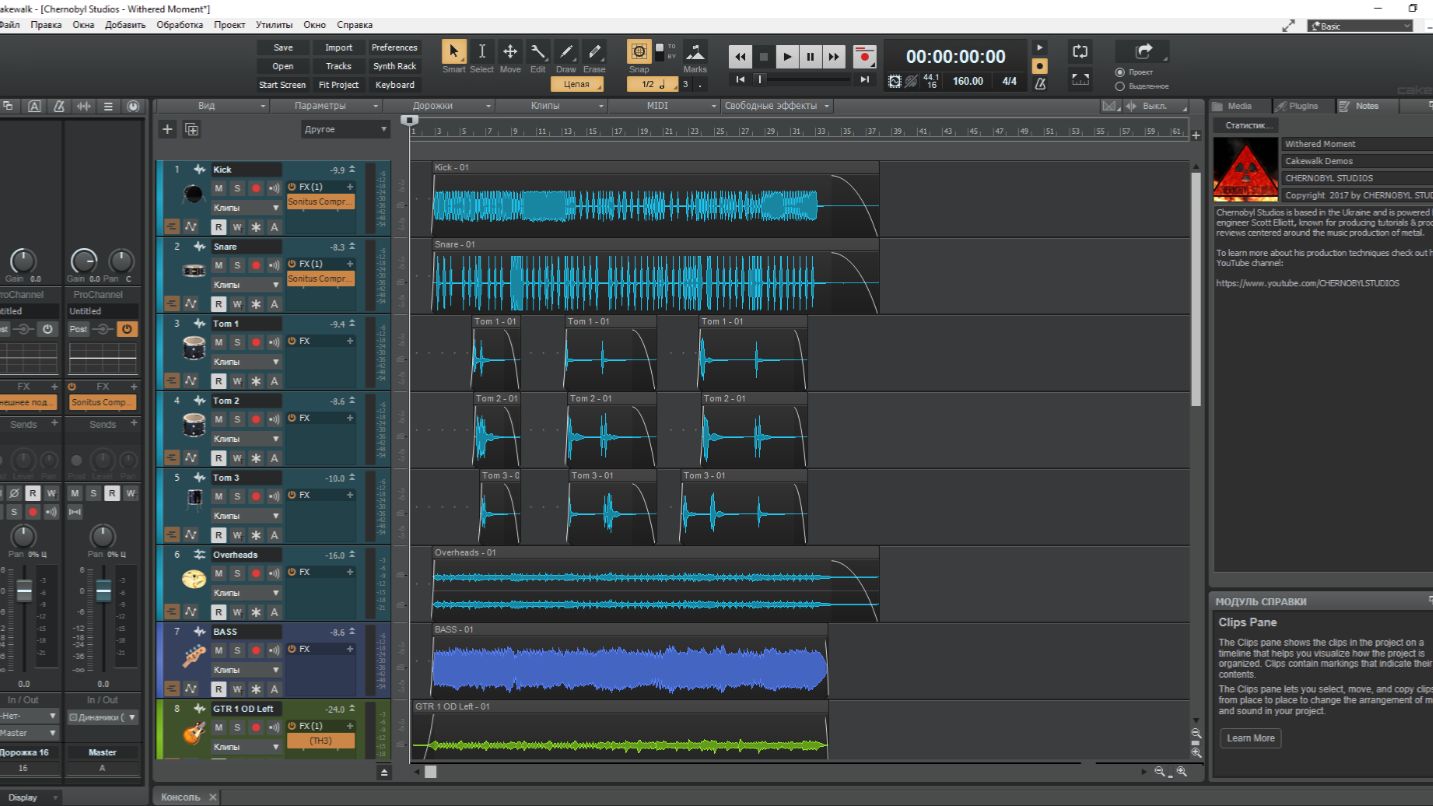
Task: Open the Клипы dropdown on Overheads track
Action: (x=246, y=593)
